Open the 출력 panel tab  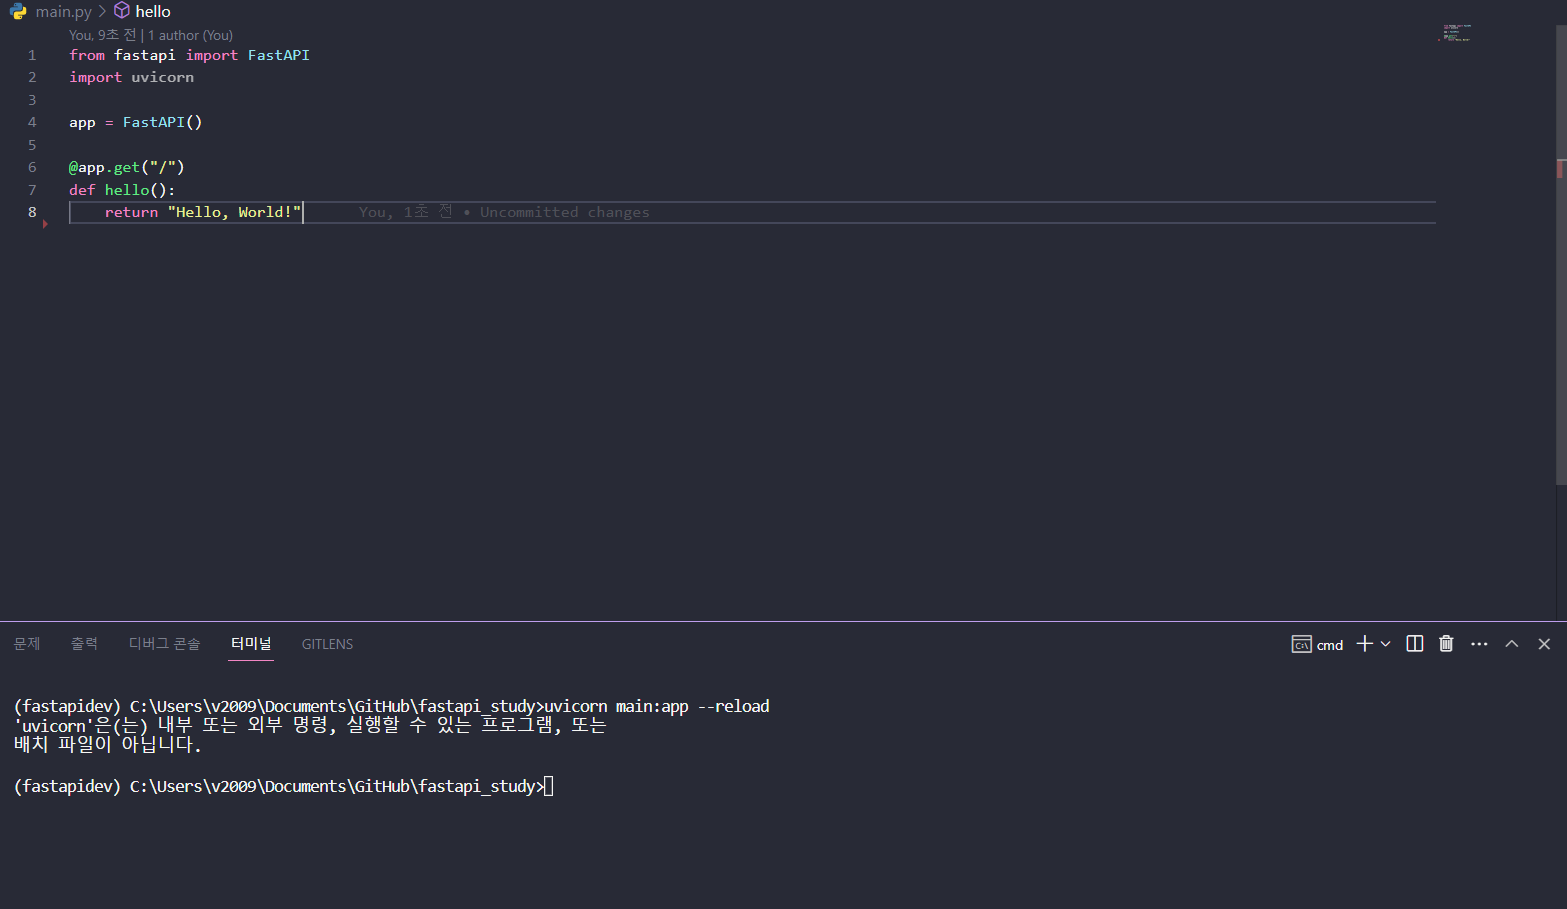pyautogui.click(x=84, y=644)
